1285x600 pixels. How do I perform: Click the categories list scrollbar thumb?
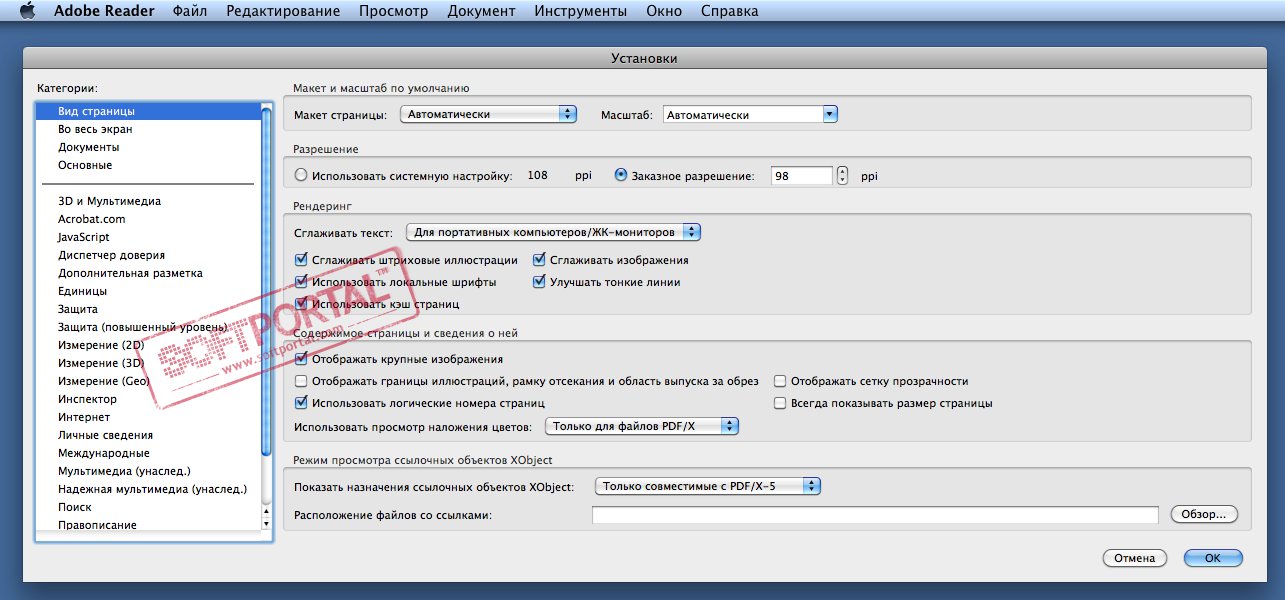266,280
